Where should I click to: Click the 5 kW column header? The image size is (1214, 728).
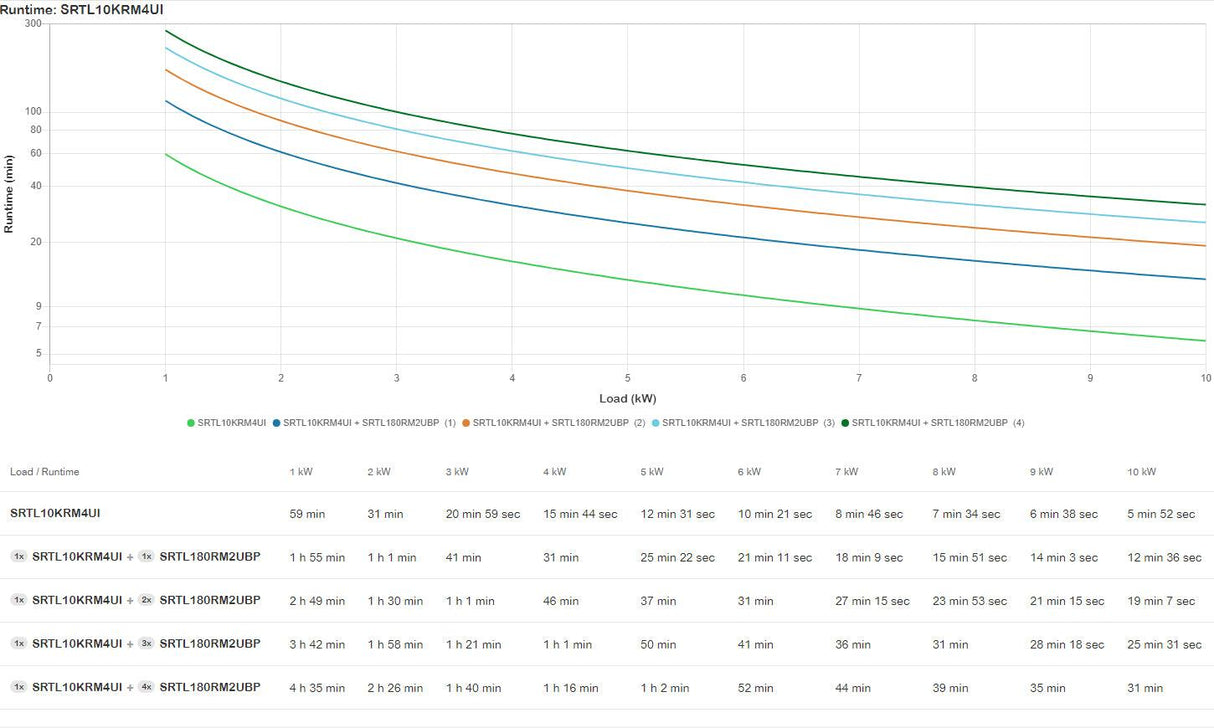(x=654, y=472)
